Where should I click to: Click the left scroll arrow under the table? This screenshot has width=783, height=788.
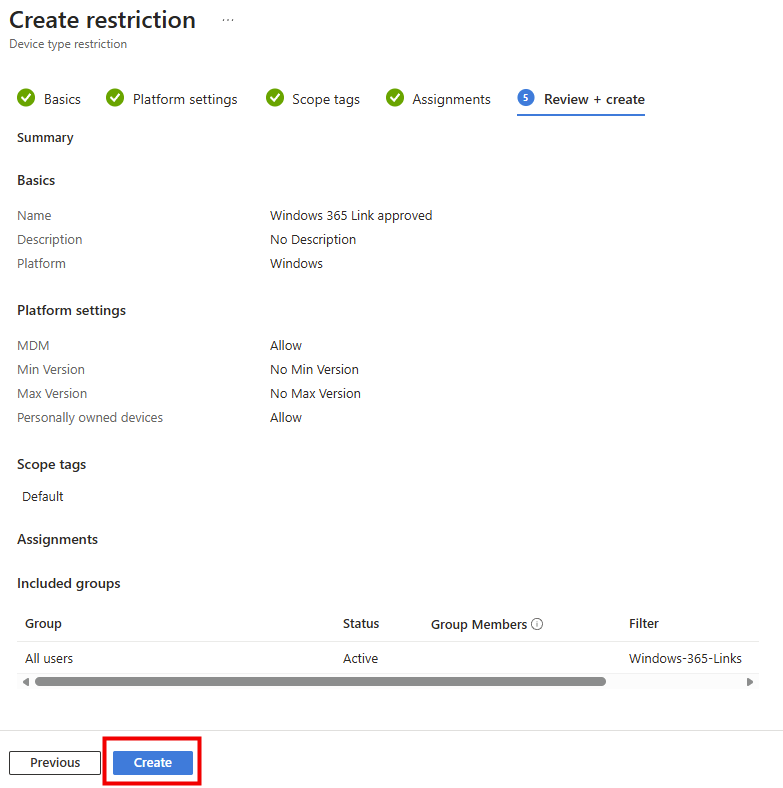coord(25,682)
